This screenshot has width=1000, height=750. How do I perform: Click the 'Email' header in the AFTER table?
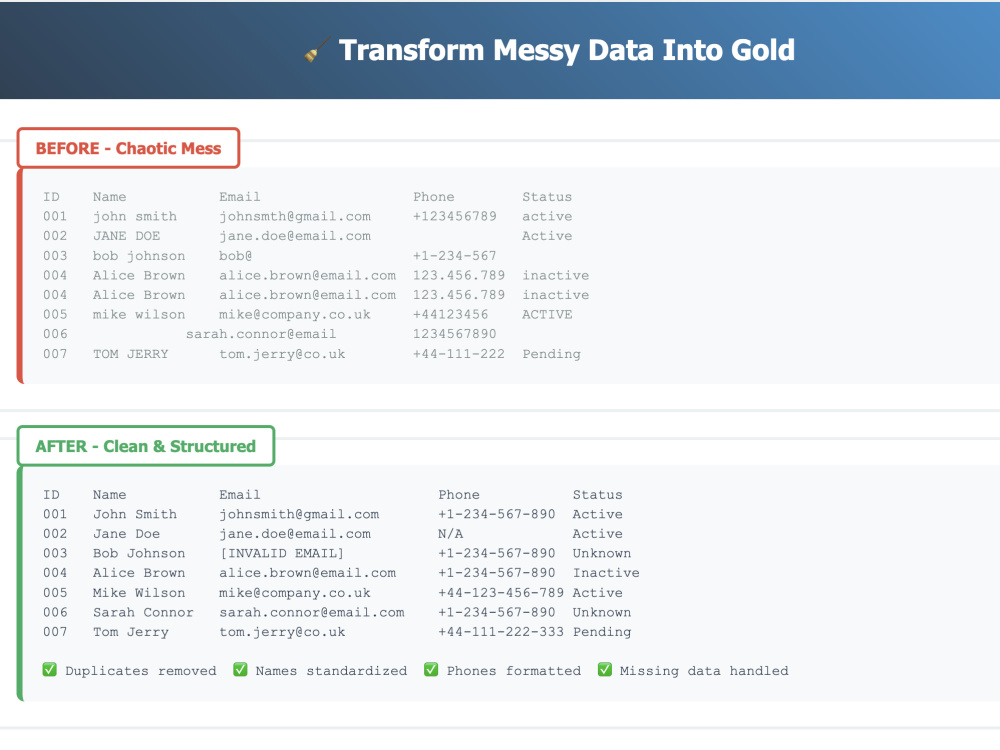pos(240,495)
